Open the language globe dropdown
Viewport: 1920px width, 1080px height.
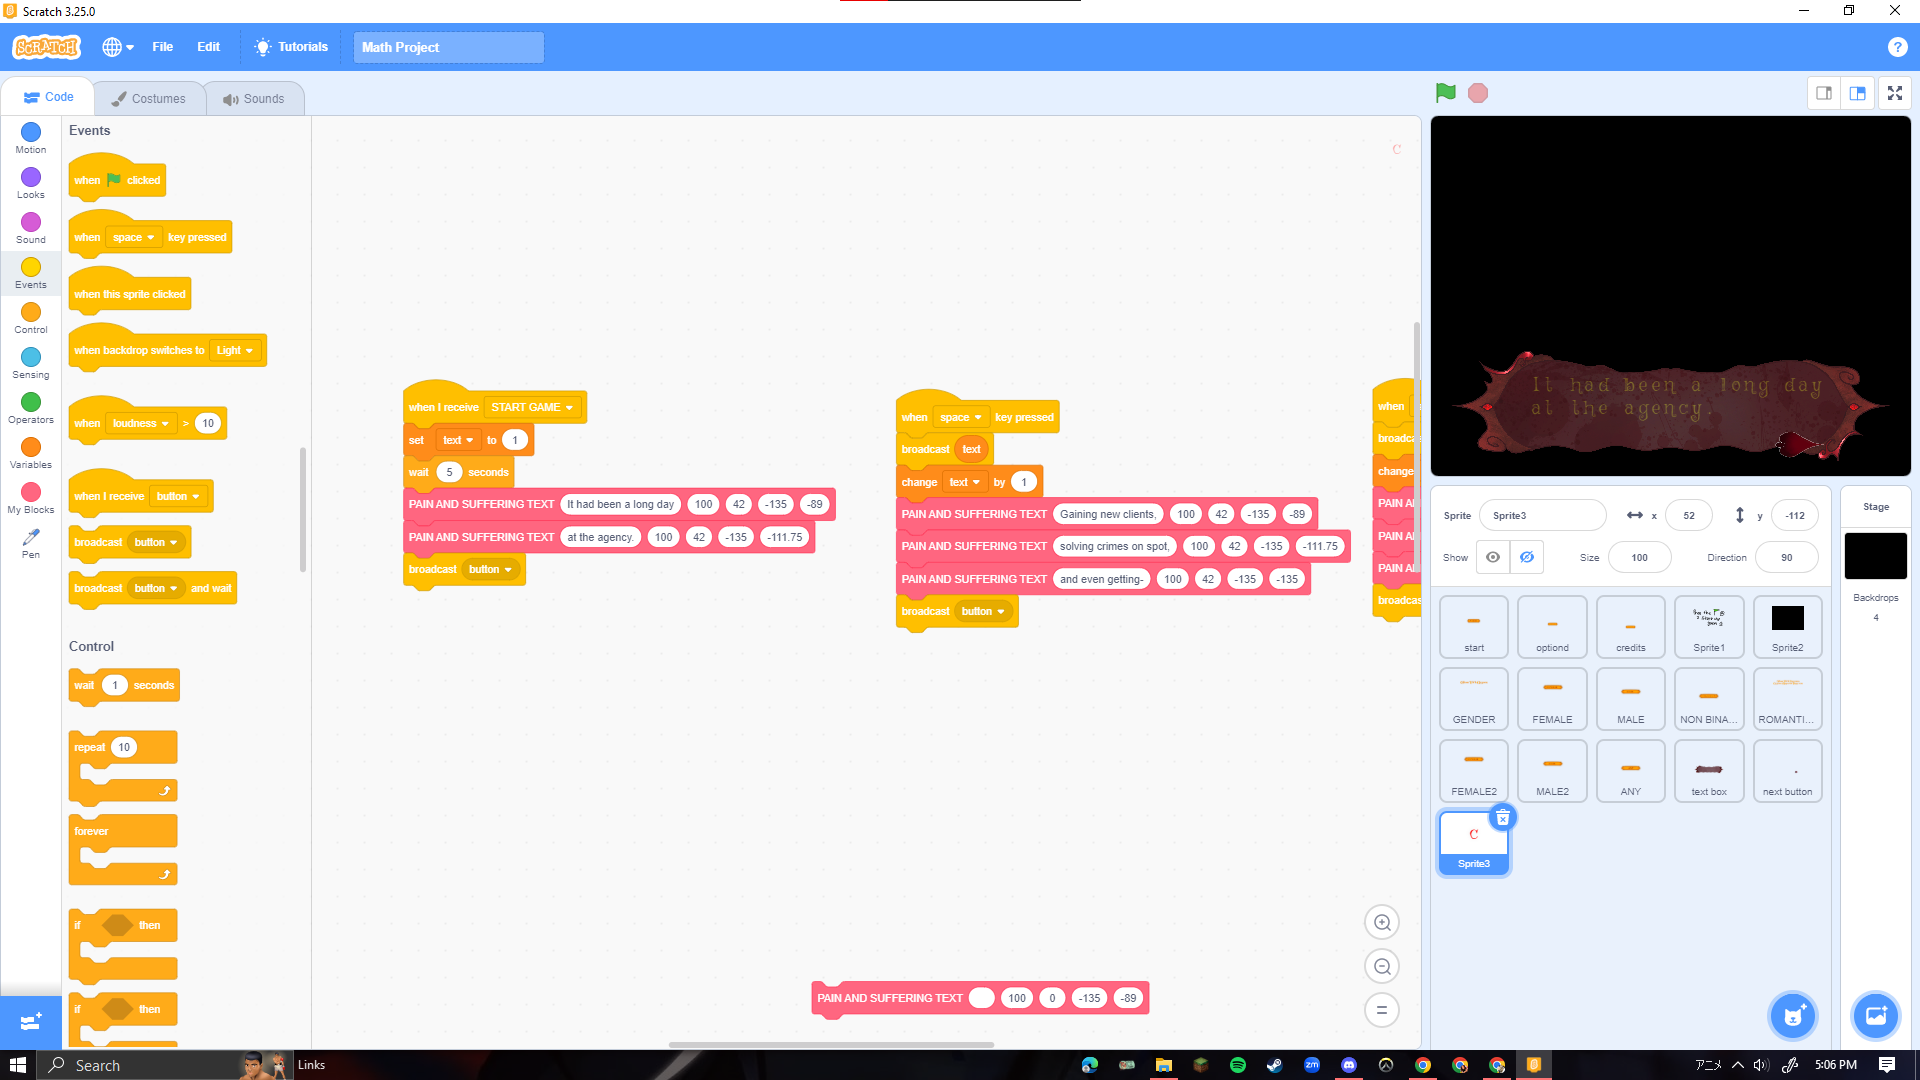[x=118, y=47]
